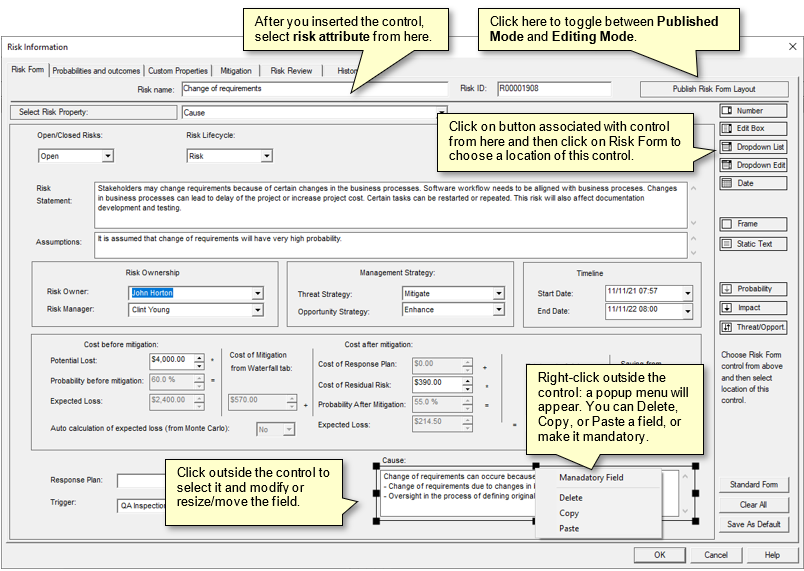Click the Trigger field showing QA Inspection
This screenshot has height=571, width=804.
coord(141,506)
